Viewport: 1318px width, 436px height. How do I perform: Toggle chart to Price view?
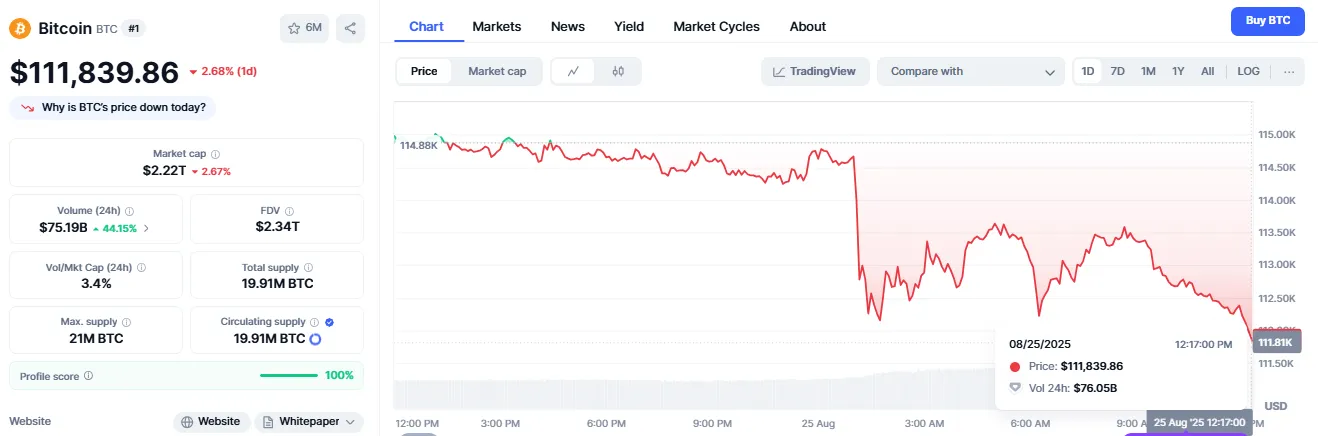[x=424, y=71]
